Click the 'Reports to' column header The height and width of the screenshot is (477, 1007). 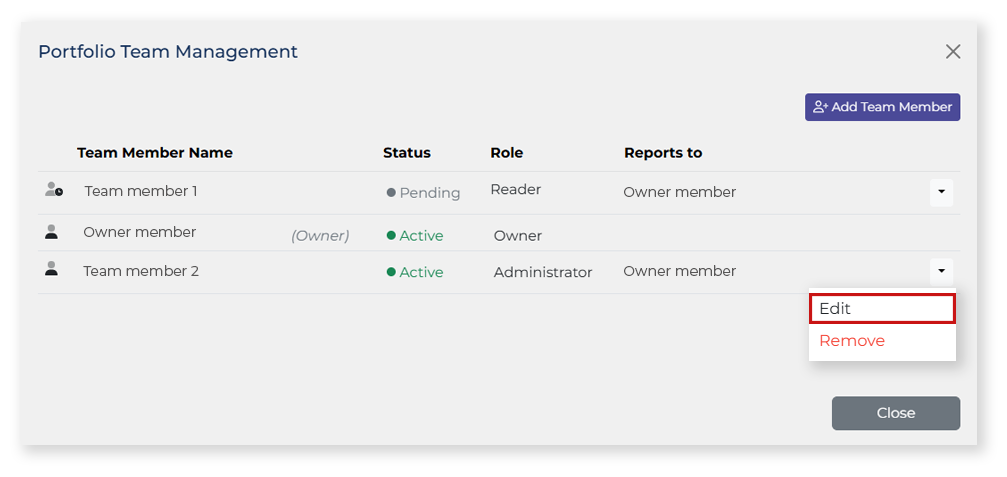[663, 153]
